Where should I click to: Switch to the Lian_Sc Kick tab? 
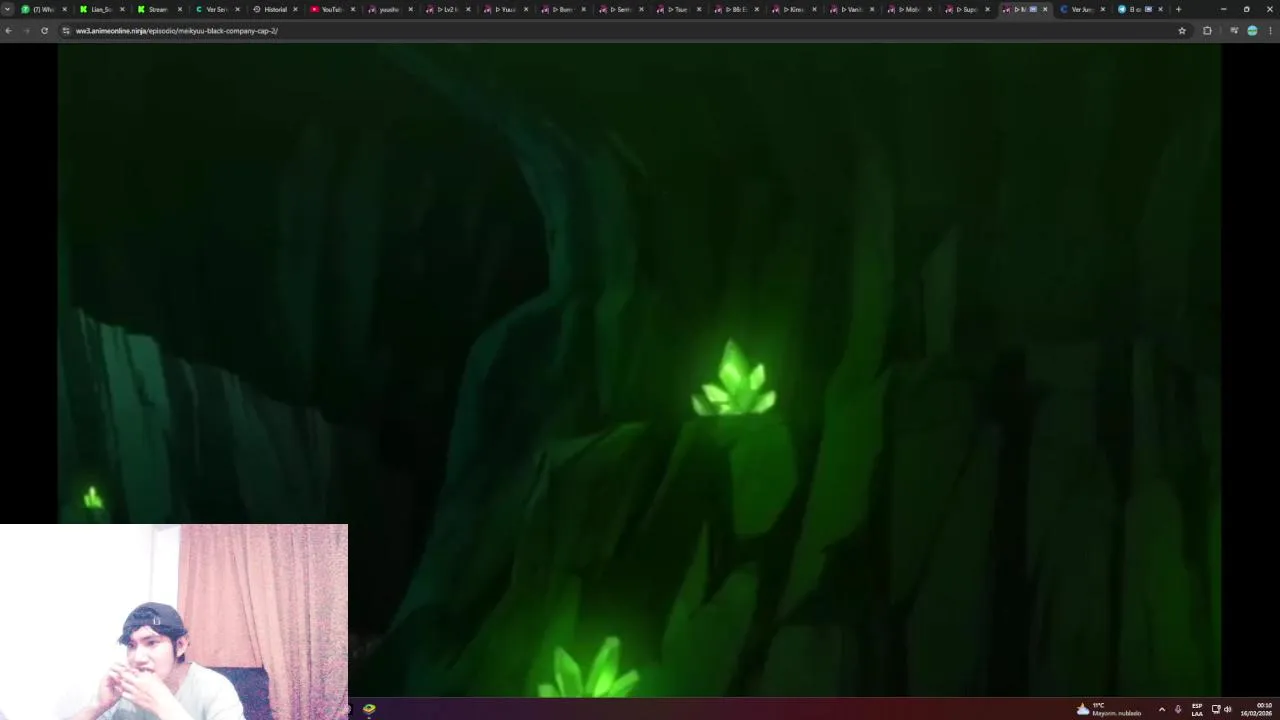101,9
